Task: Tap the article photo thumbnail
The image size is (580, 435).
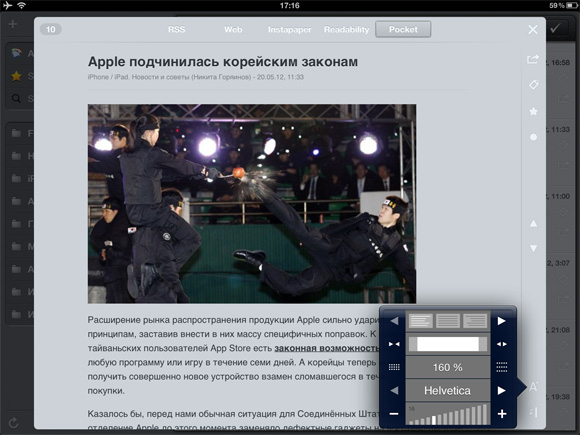Action: (252, 204)
